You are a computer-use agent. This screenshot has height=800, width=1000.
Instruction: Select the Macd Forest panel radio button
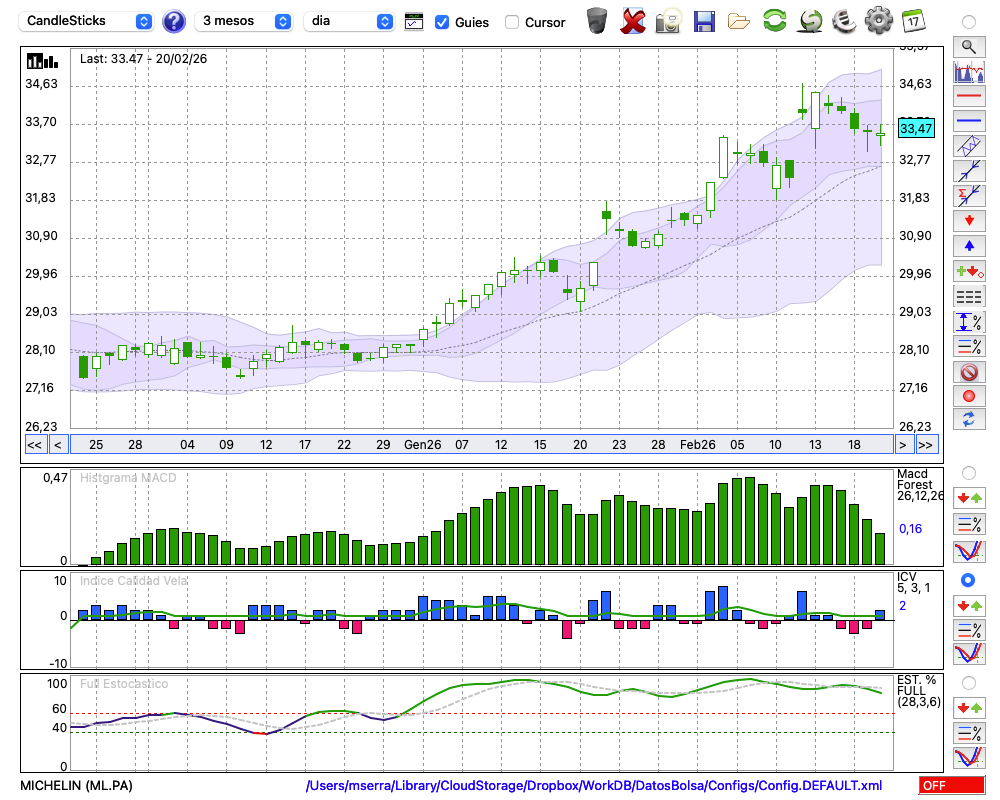[x=968, y=472]
